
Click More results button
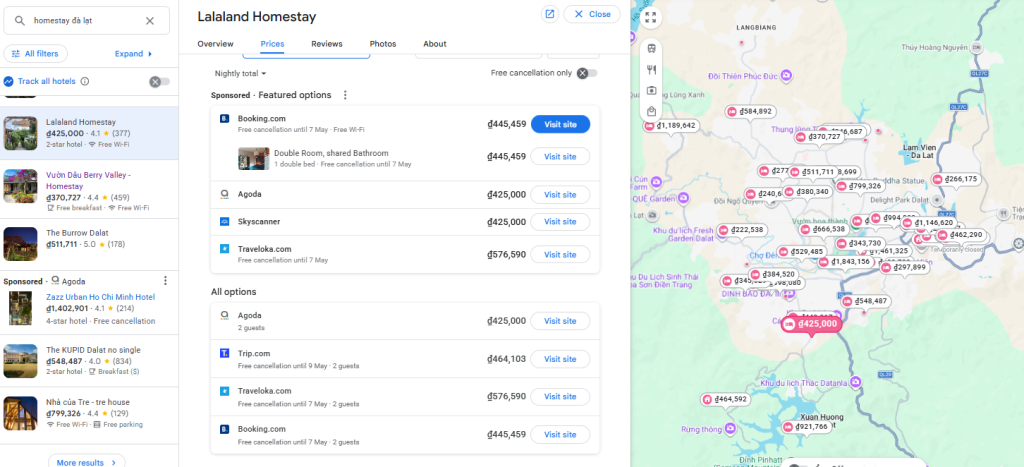coord(86,462)
